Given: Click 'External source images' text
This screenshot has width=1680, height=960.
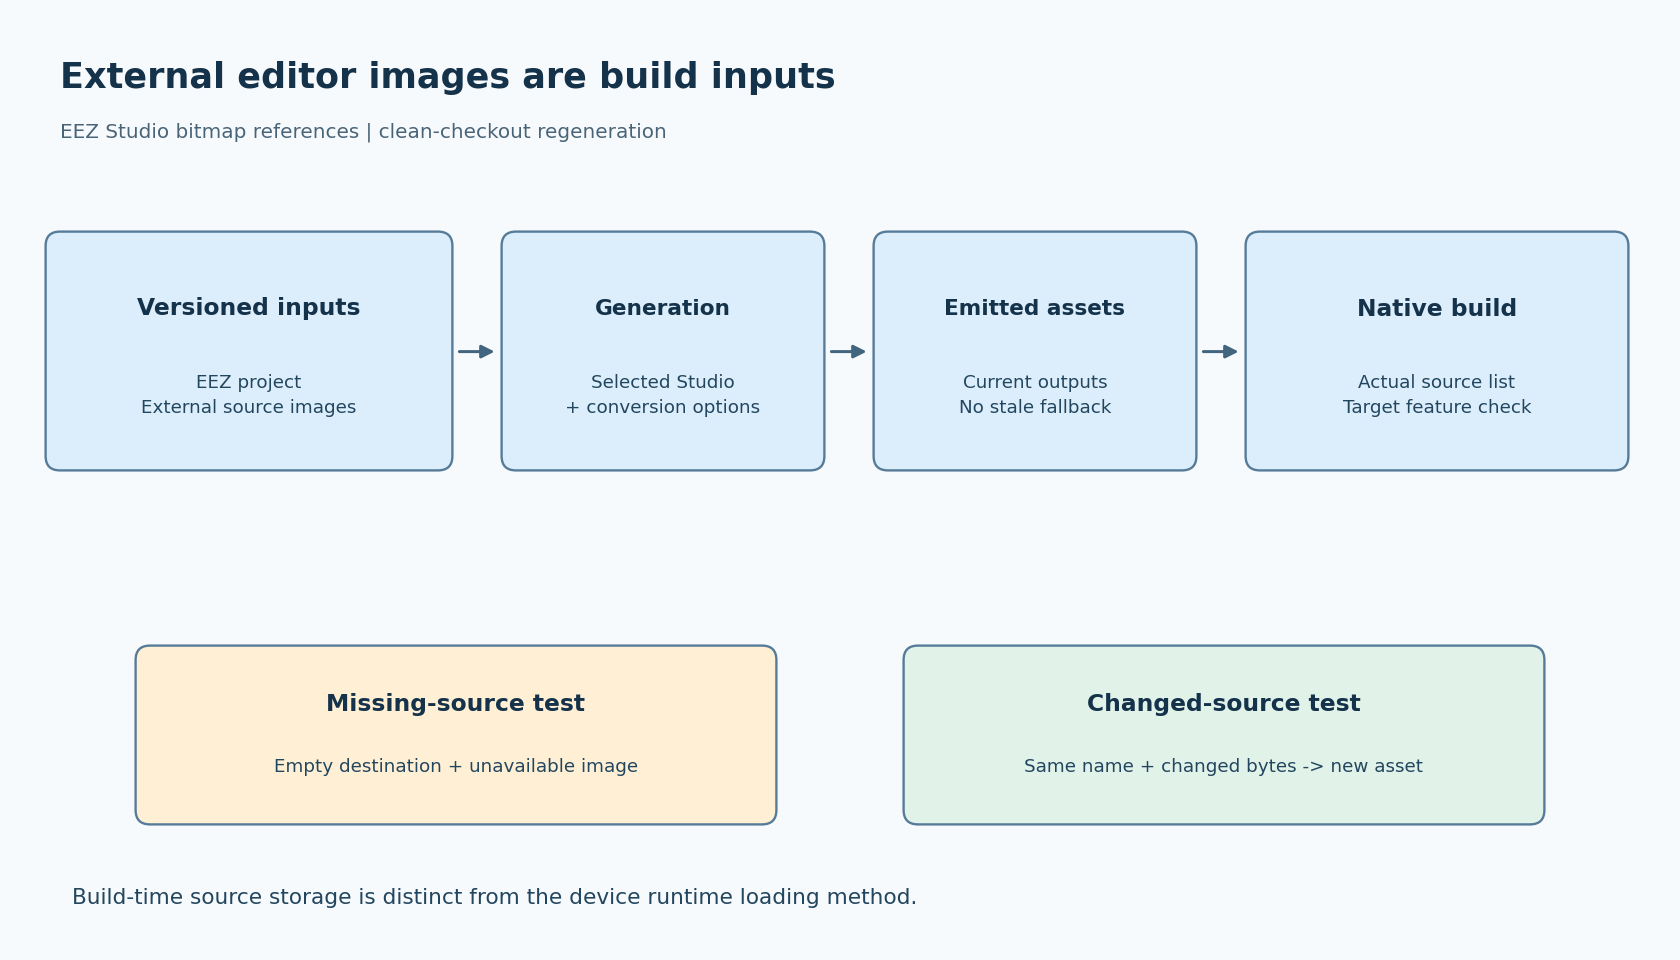Looking at the screenshot, I should pos(249,408).
